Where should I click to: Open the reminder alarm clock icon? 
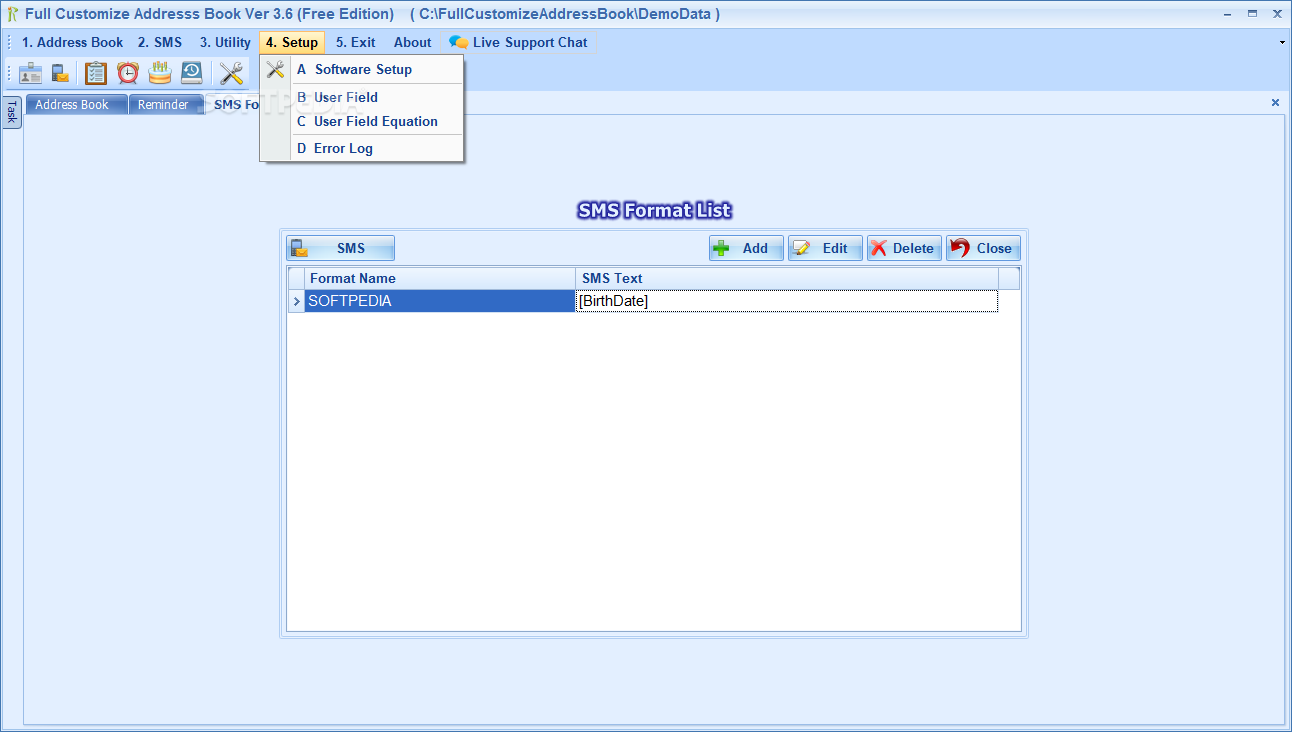pos(128,73)
